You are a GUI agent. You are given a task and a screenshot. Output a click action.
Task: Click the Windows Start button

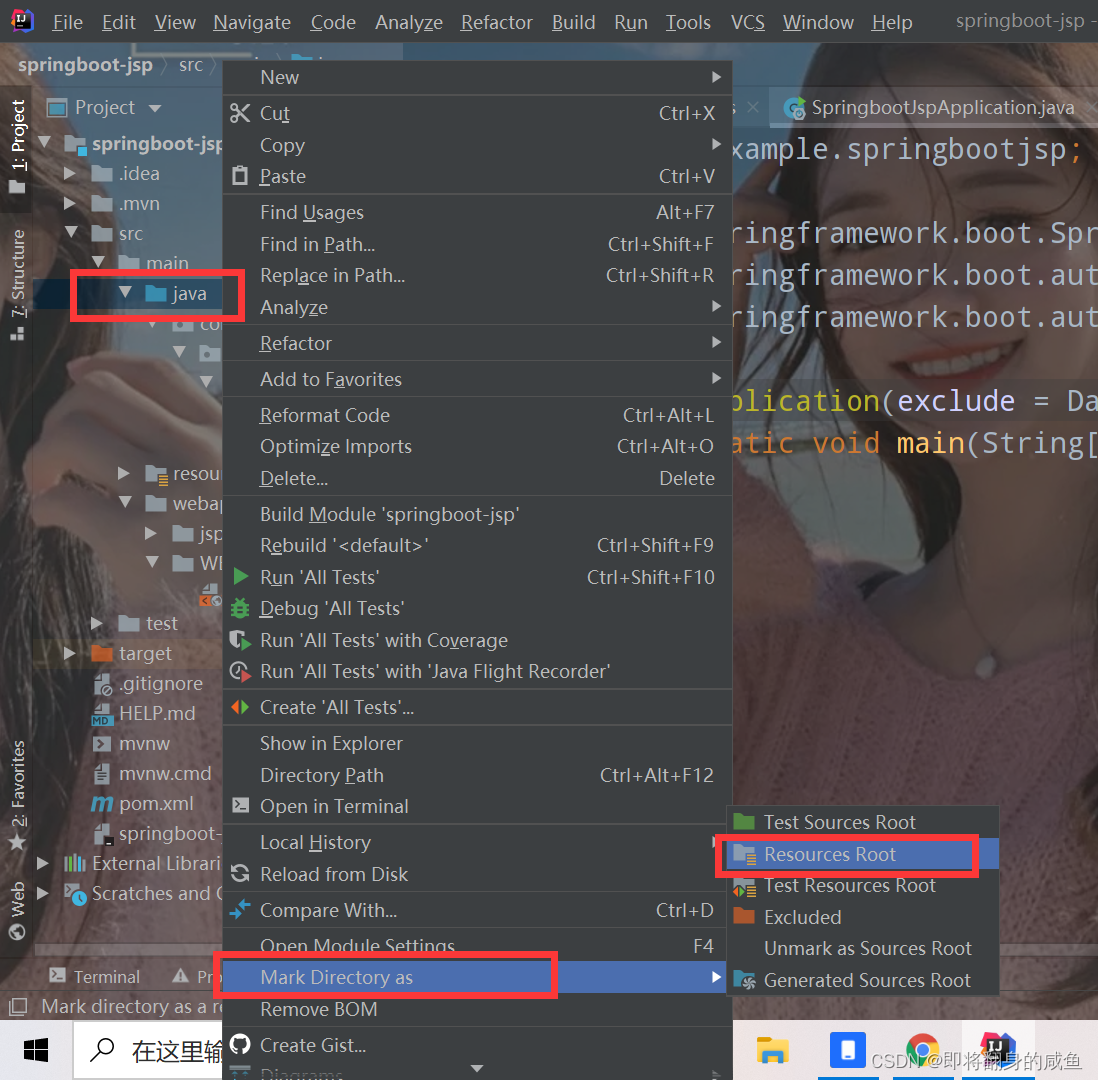click(x=36, y=1050)
